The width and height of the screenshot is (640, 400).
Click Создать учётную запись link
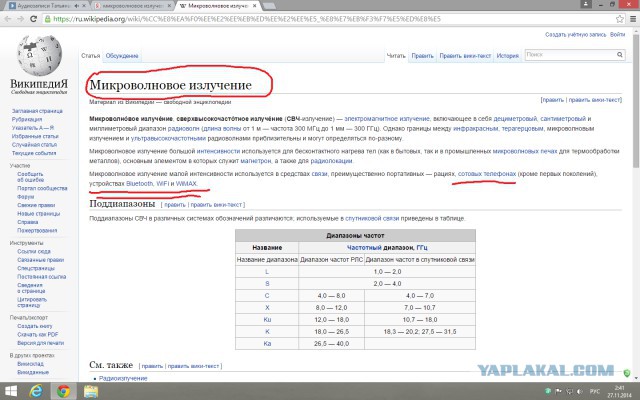tap(576, 35)
